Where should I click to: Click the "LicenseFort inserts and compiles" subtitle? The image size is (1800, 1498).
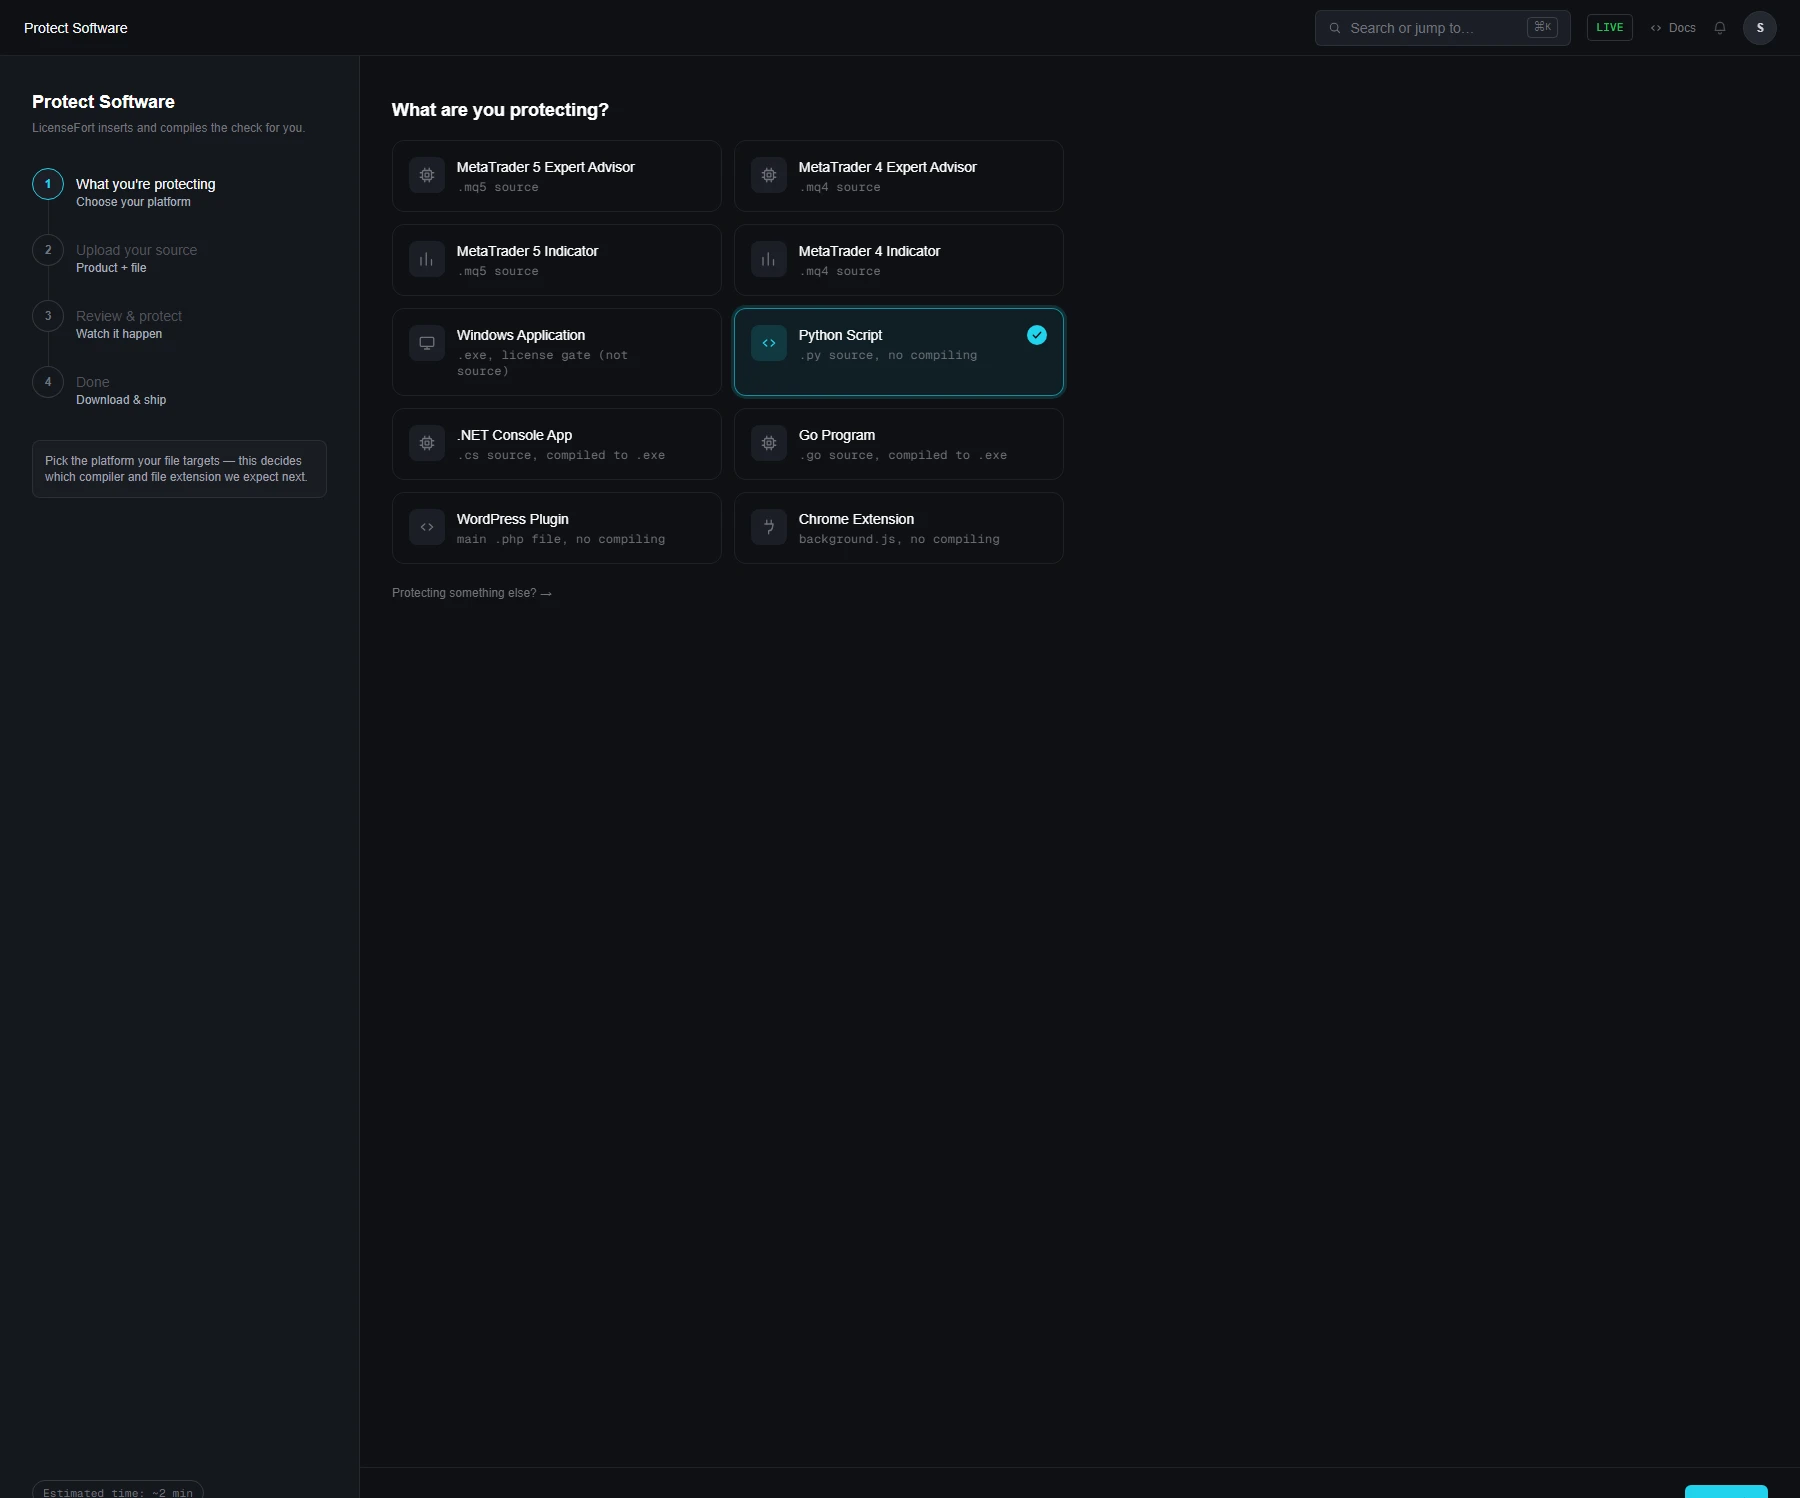[168, 128]
